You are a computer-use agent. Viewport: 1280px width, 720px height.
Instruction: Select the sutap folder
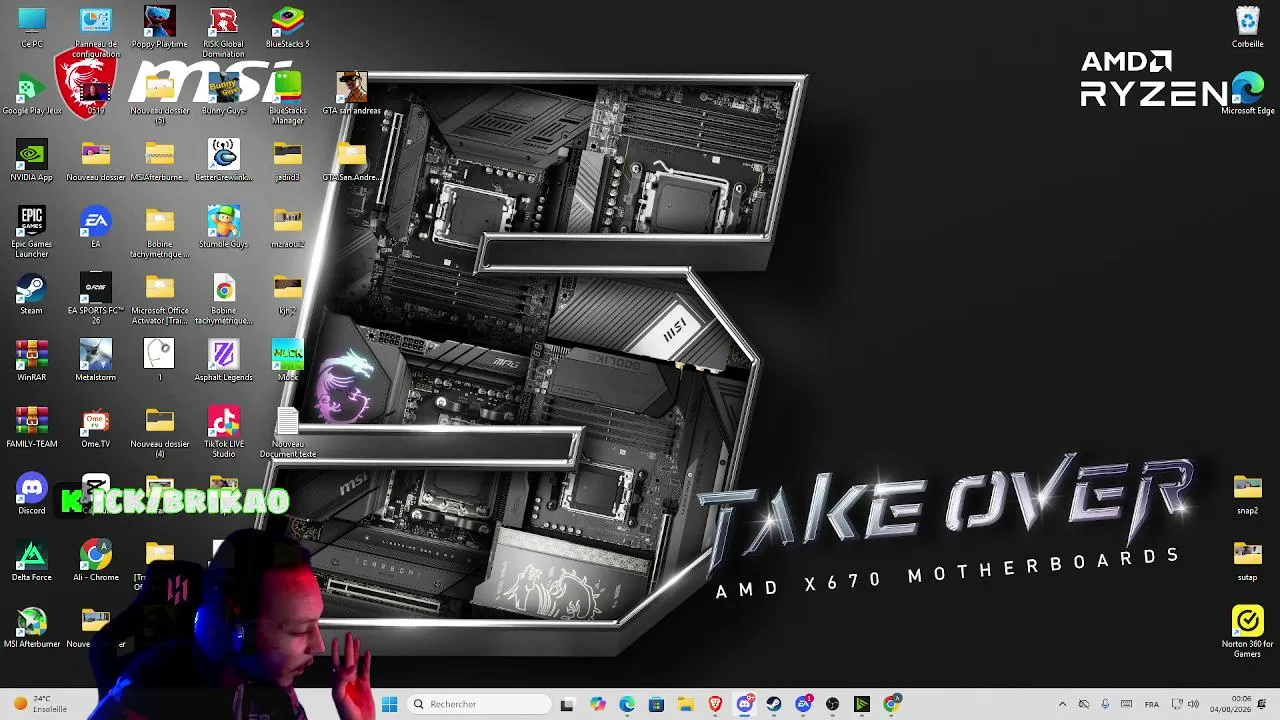coord(1248,561)
